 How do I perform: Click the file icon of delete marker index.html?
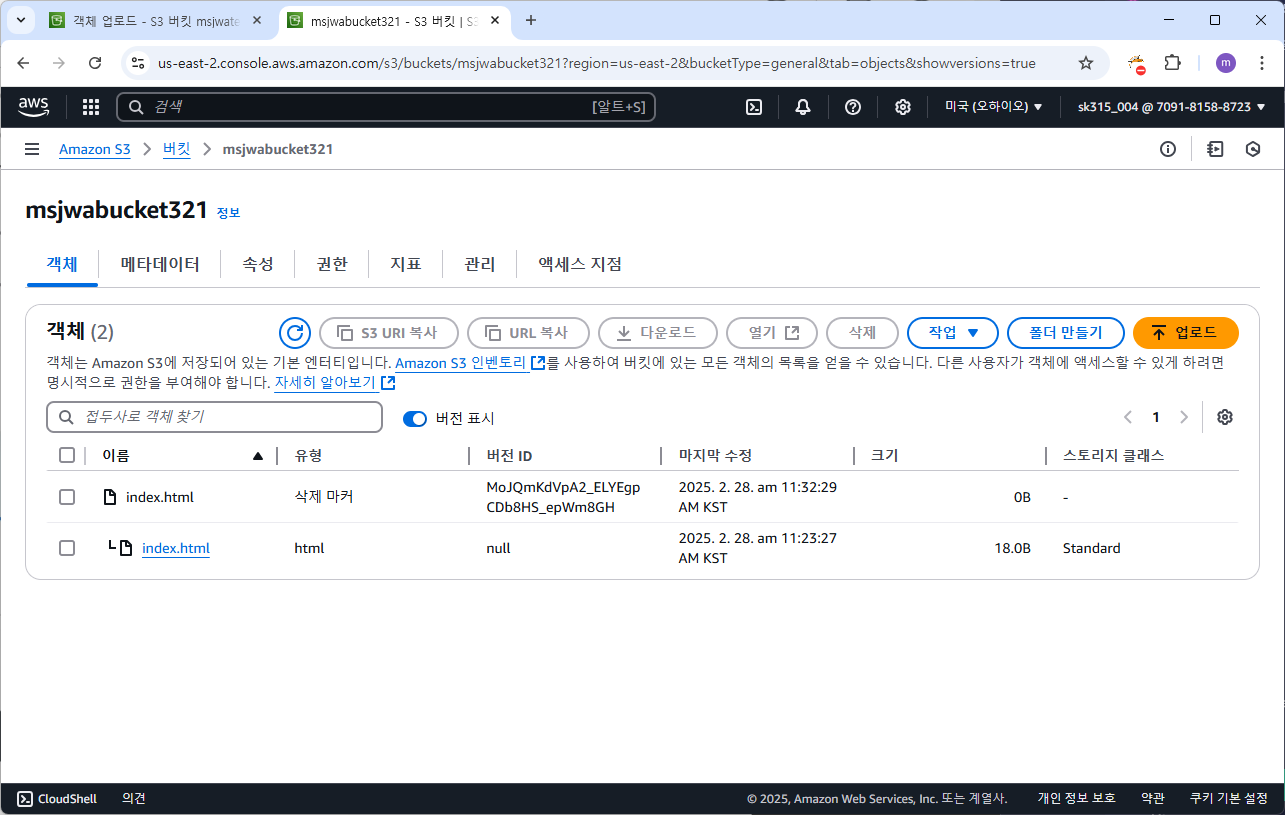pyautogui.click(x=111, y=497)
